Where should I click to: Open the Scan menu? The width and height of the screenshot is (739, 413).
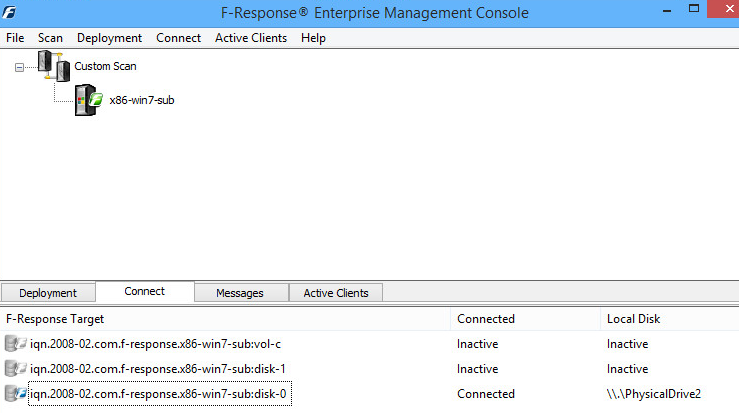[x=50, y=38]
